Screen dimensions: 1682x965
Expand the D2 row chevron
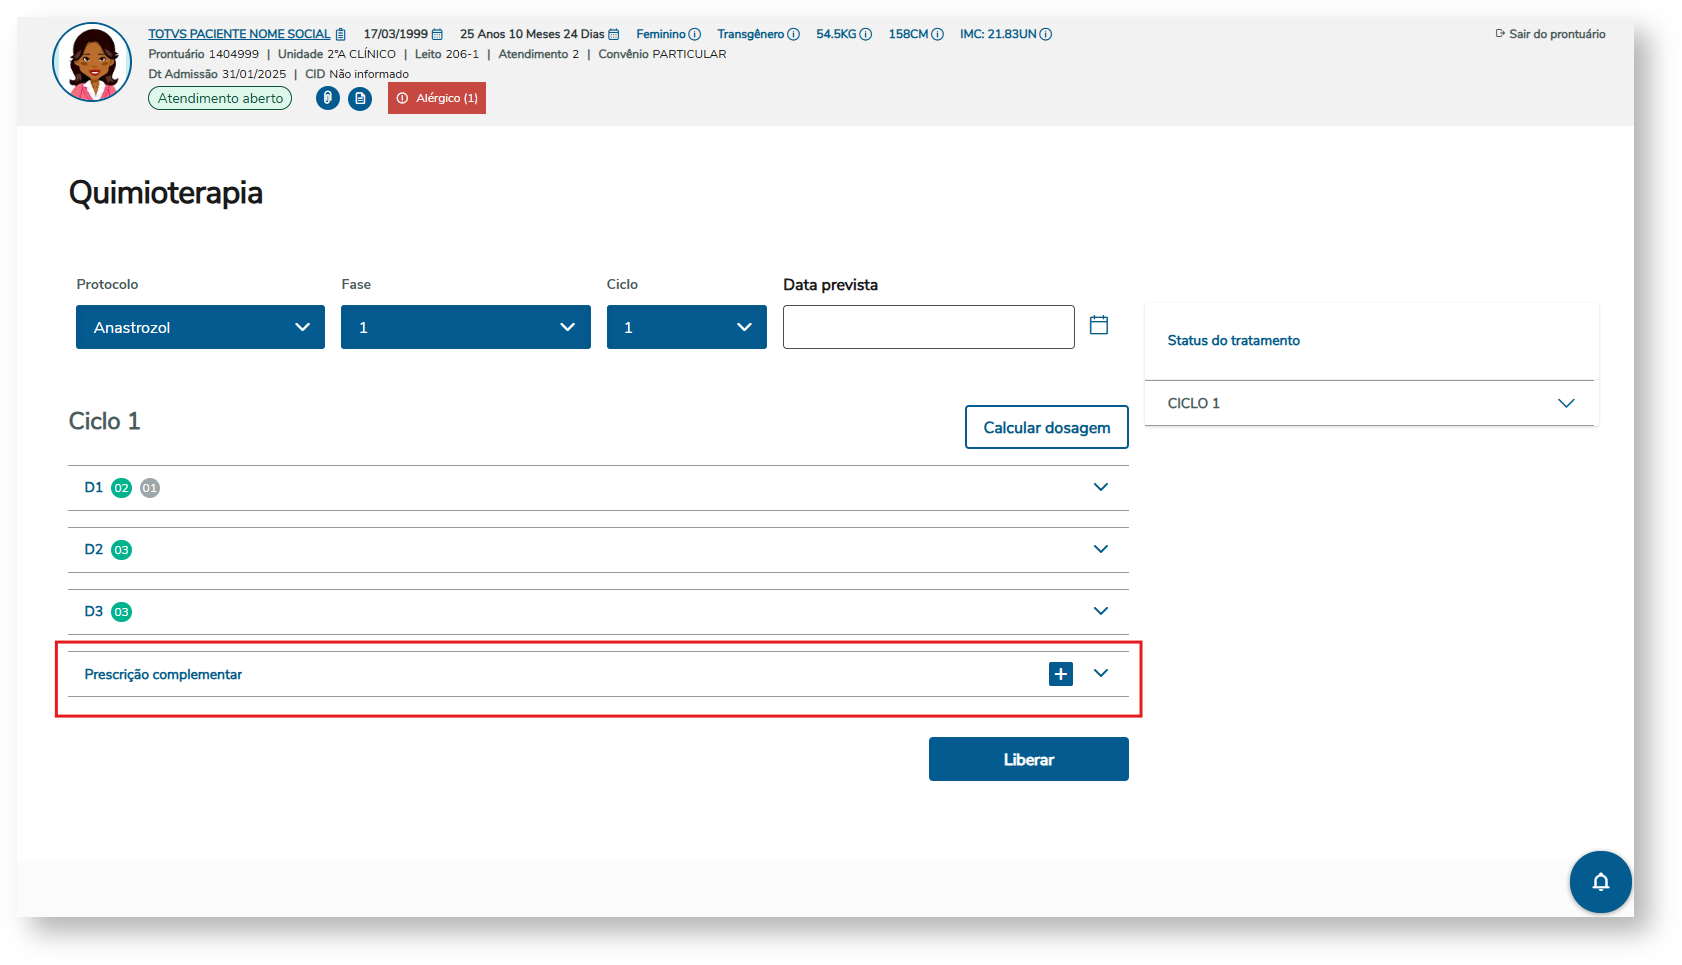(1101, 549)
